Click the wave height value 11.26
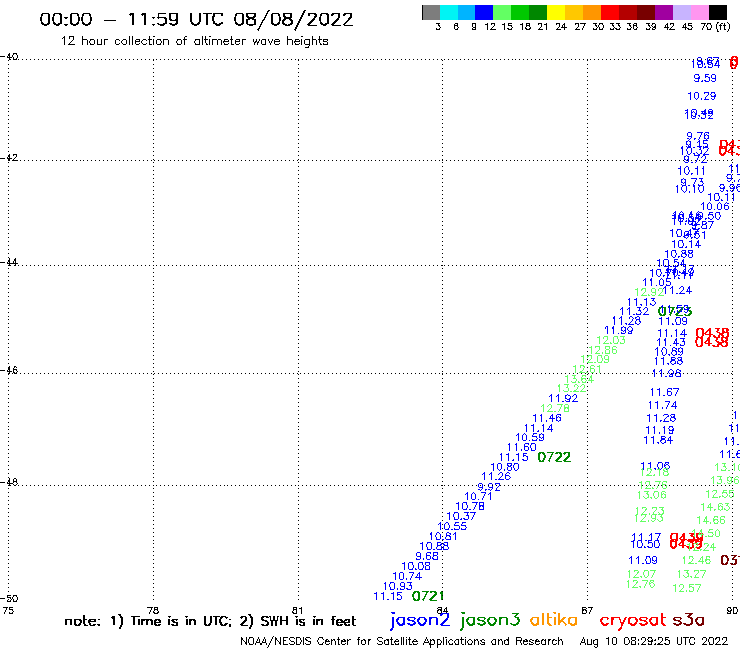Image resolution: width=740 pixels, height=650 pixels. [496, 477]
